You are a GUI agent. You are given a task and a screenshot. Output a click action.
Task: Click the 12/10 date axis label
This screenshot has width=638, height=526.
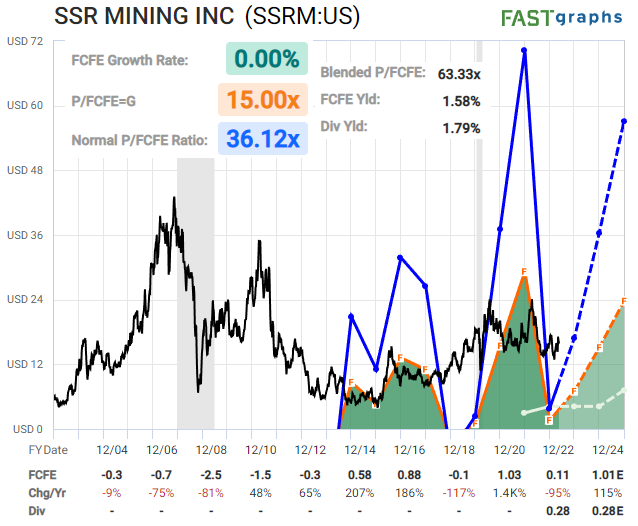(261, 450)
